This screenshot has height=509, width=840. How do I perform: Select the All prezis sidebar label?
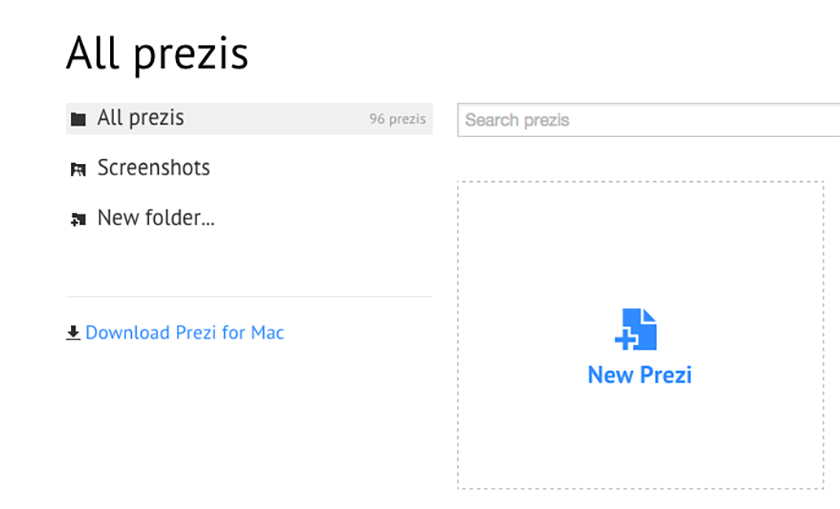click(x=140, y=118)
